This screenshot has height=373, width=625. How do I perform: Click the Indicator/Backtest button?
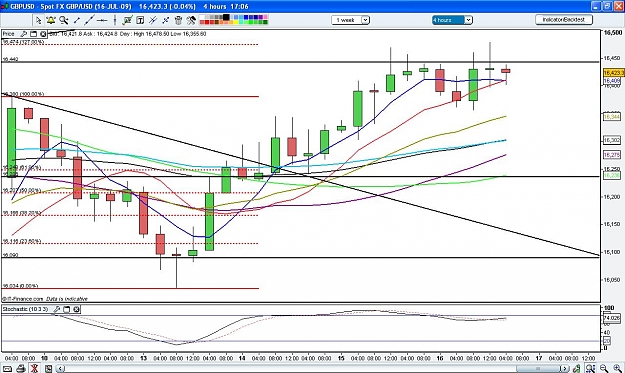click(x=564, y=20)
